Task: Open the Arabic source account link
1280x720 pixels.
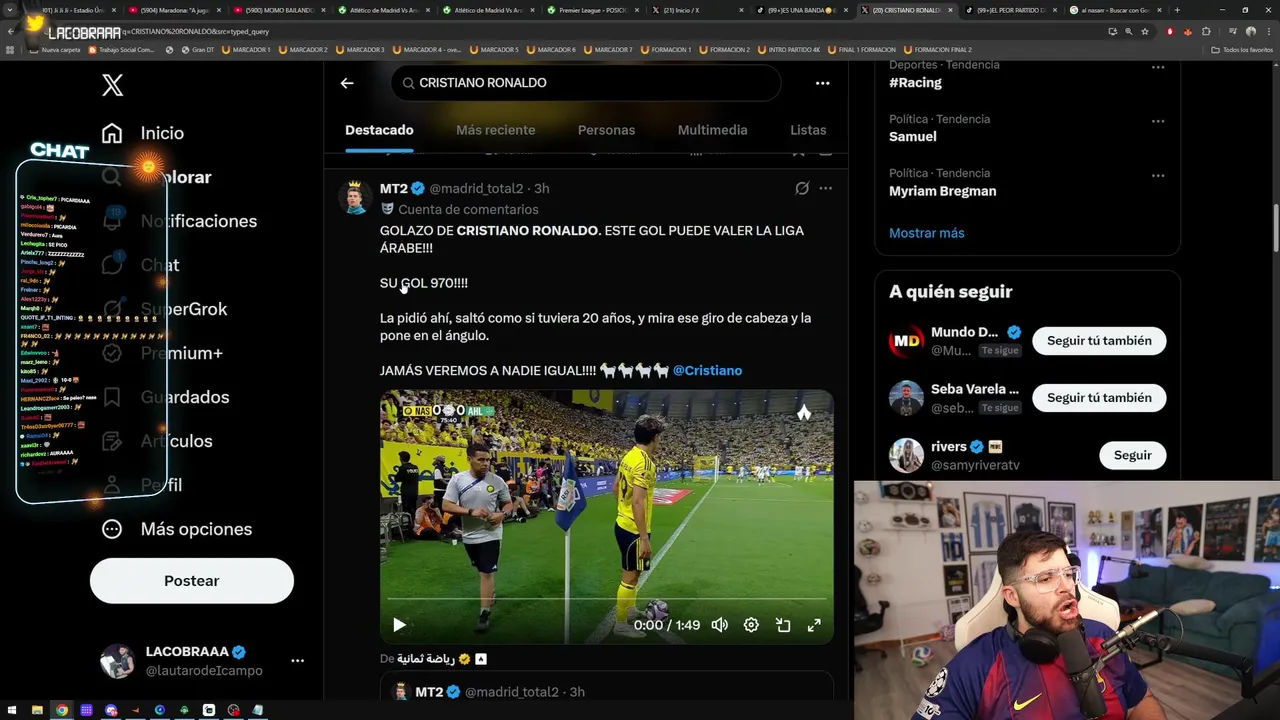Action: coord(441,659)
